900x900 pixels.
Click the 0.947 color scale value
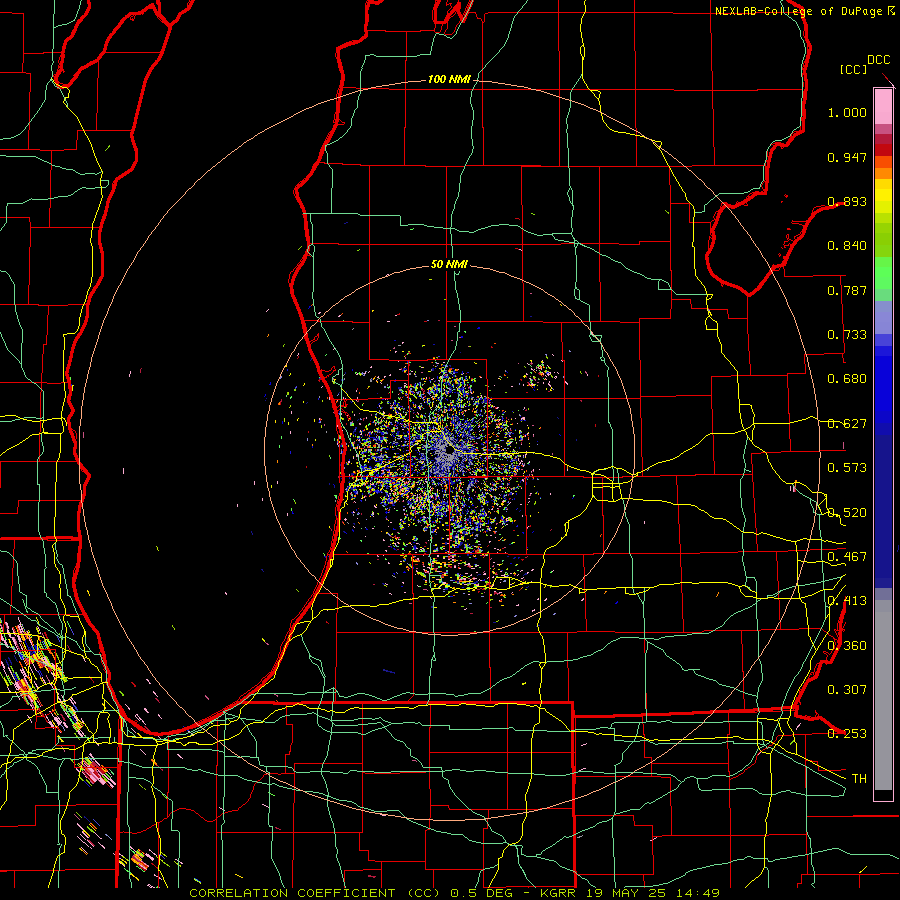[x=847, y=157]
